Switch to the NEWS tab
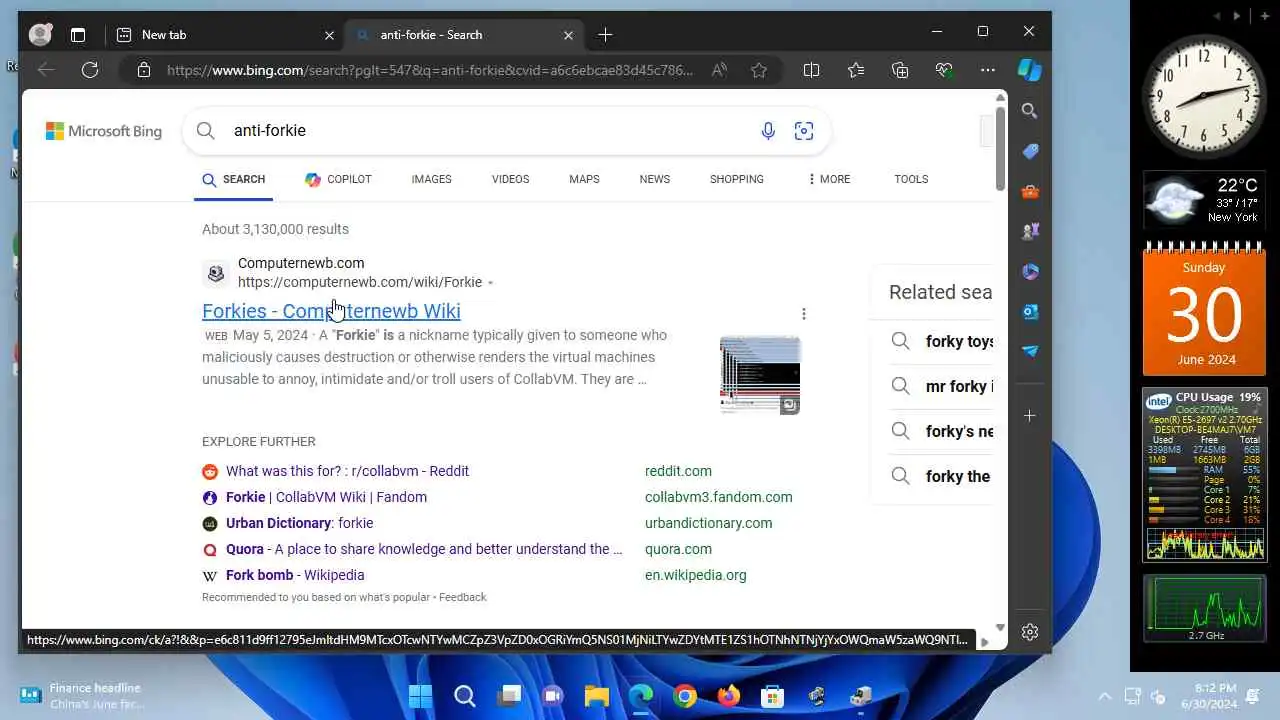Screen dimensions: 1280x720 pos(655,179)
